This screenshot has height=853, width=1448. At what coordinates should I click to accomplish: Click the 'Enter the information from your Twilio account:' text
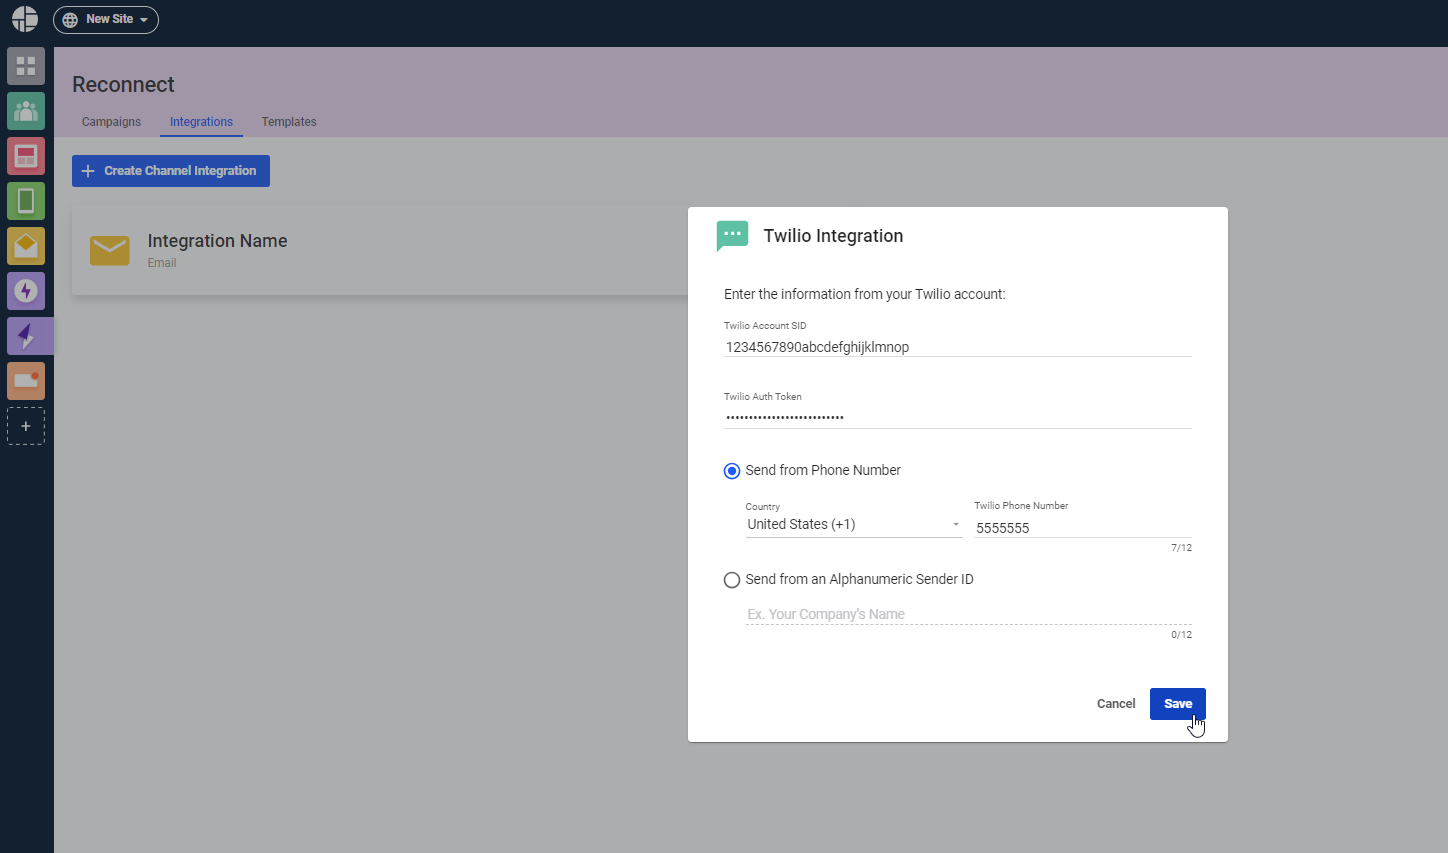(x=865, y=294)
